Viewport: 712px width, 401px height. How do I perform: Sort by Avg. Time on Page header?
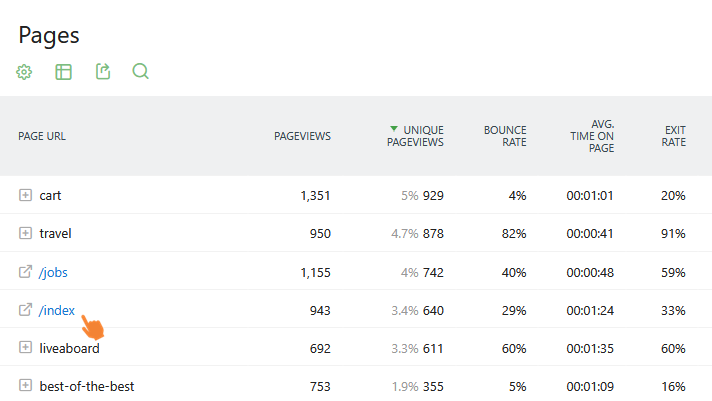pyautogui.click(x=596, y=136)
